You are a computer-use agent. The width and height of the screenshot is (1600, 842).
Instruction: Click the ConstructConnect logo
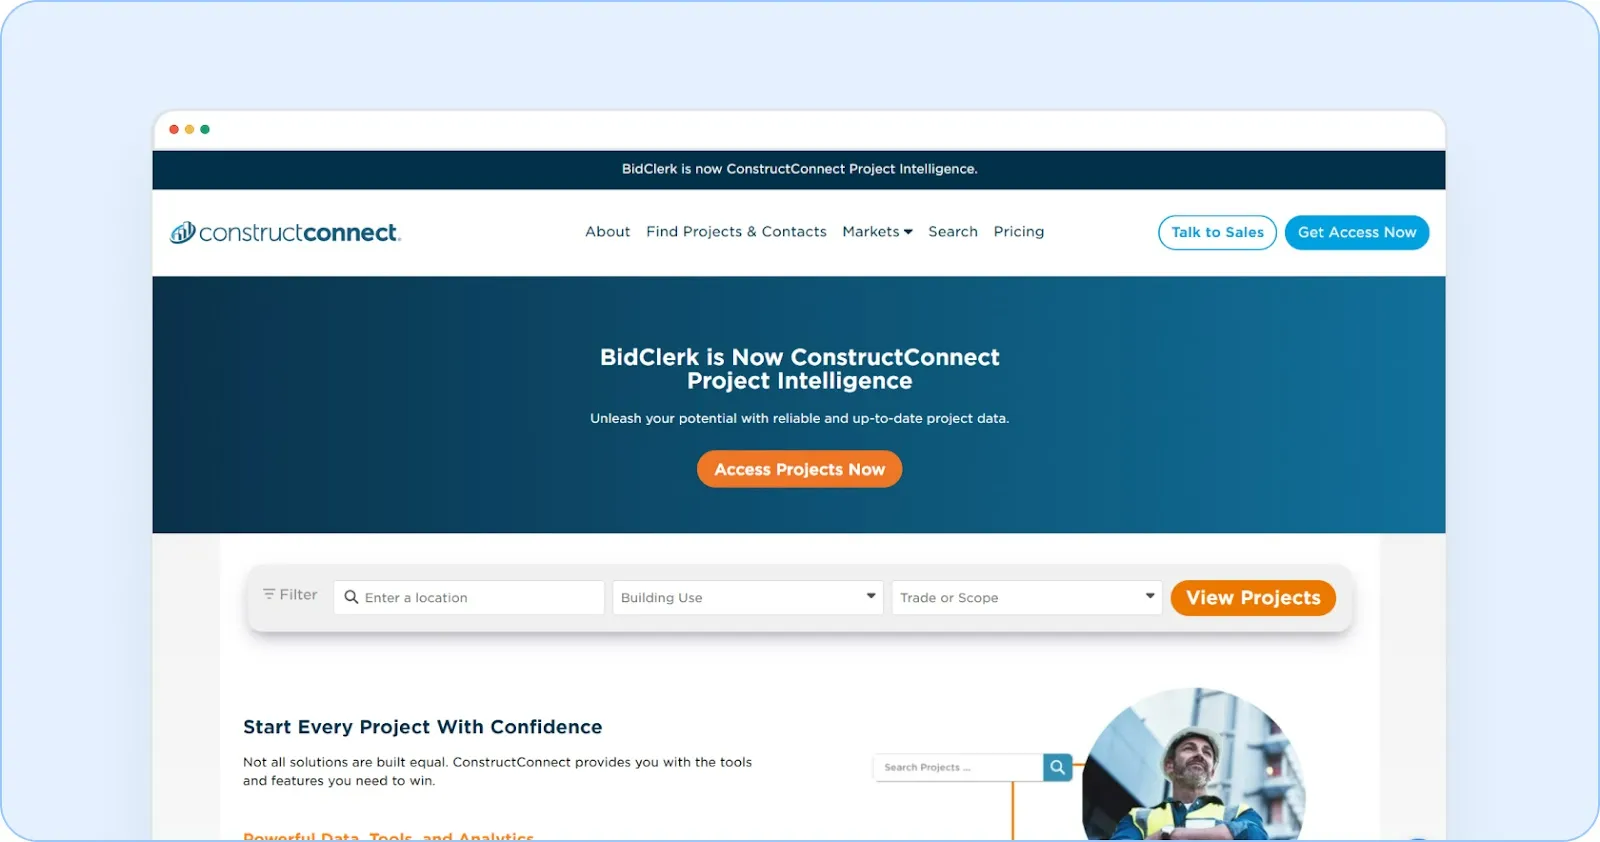[x=285, y=232]
